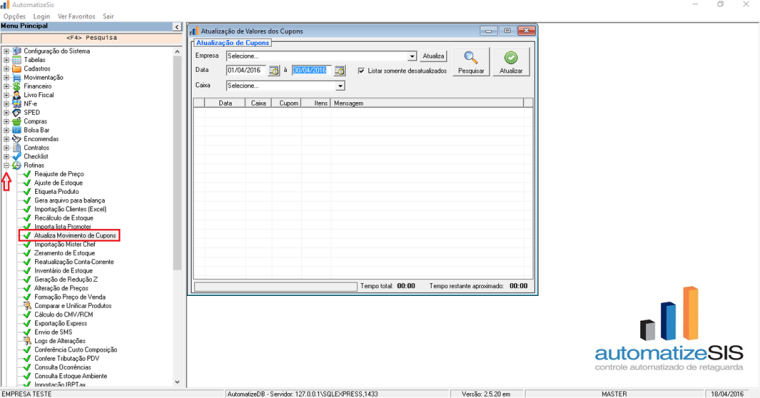The image size is (760, 398).
Task: Open the Opções menu
Action: (14, 16)
